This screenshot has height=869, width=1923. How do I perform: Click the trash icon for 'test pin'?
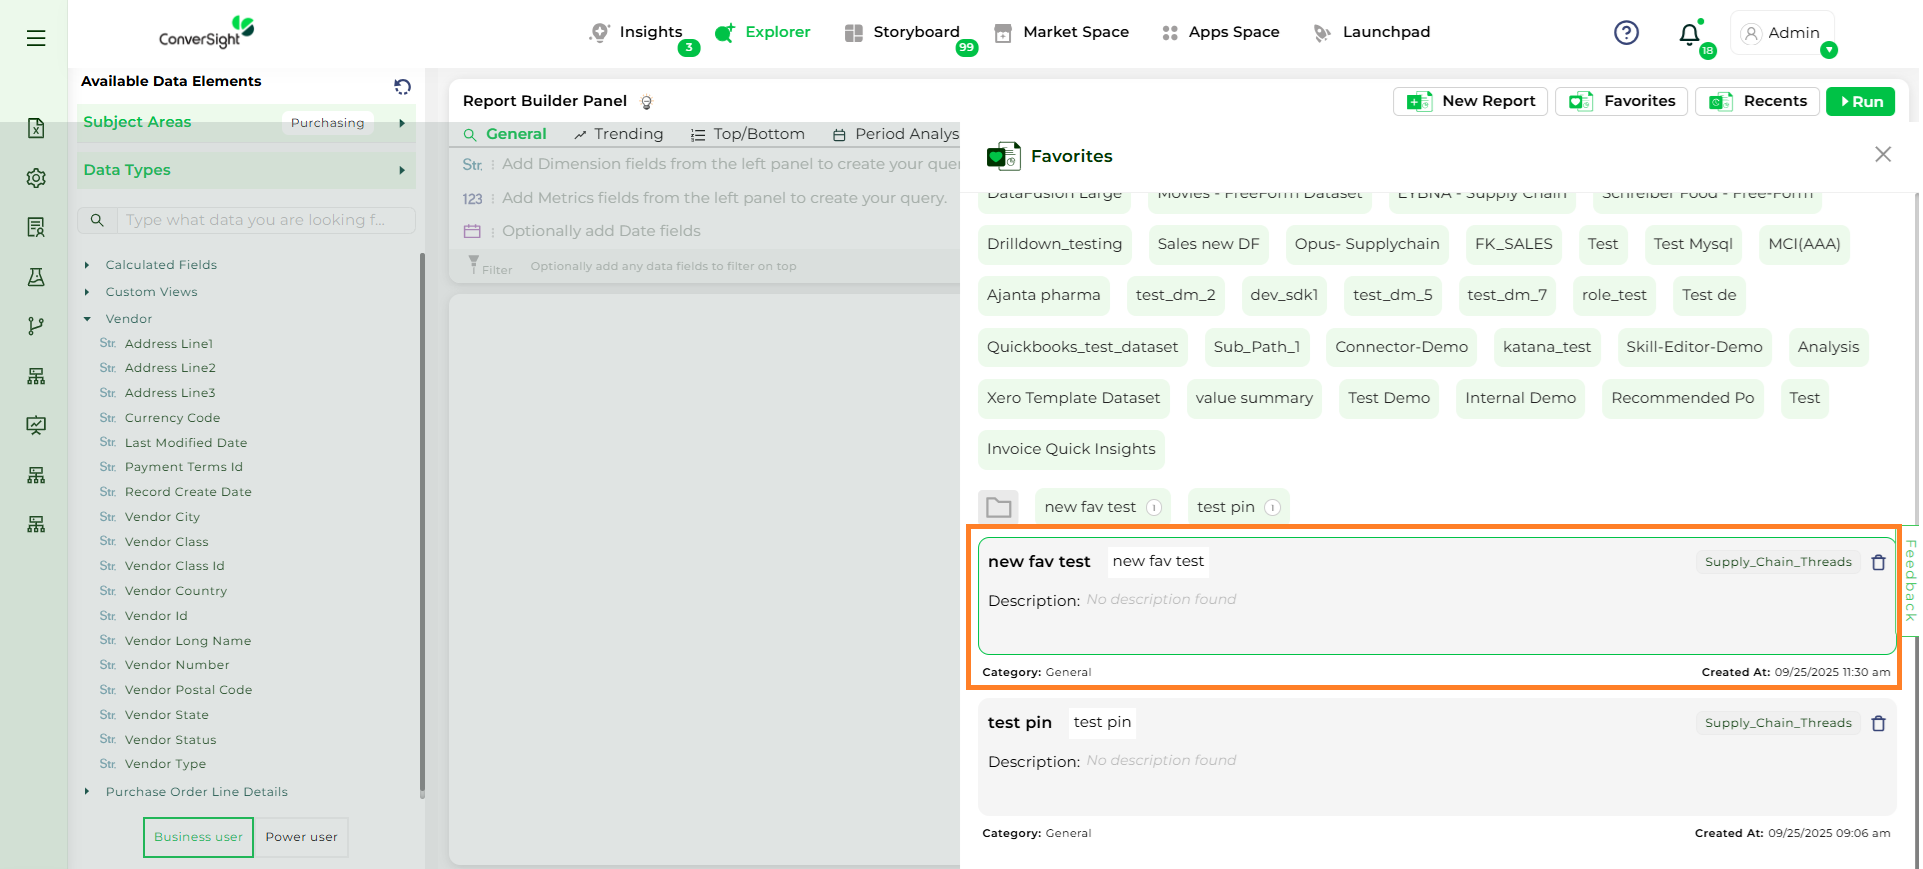tap(1878, 724)
